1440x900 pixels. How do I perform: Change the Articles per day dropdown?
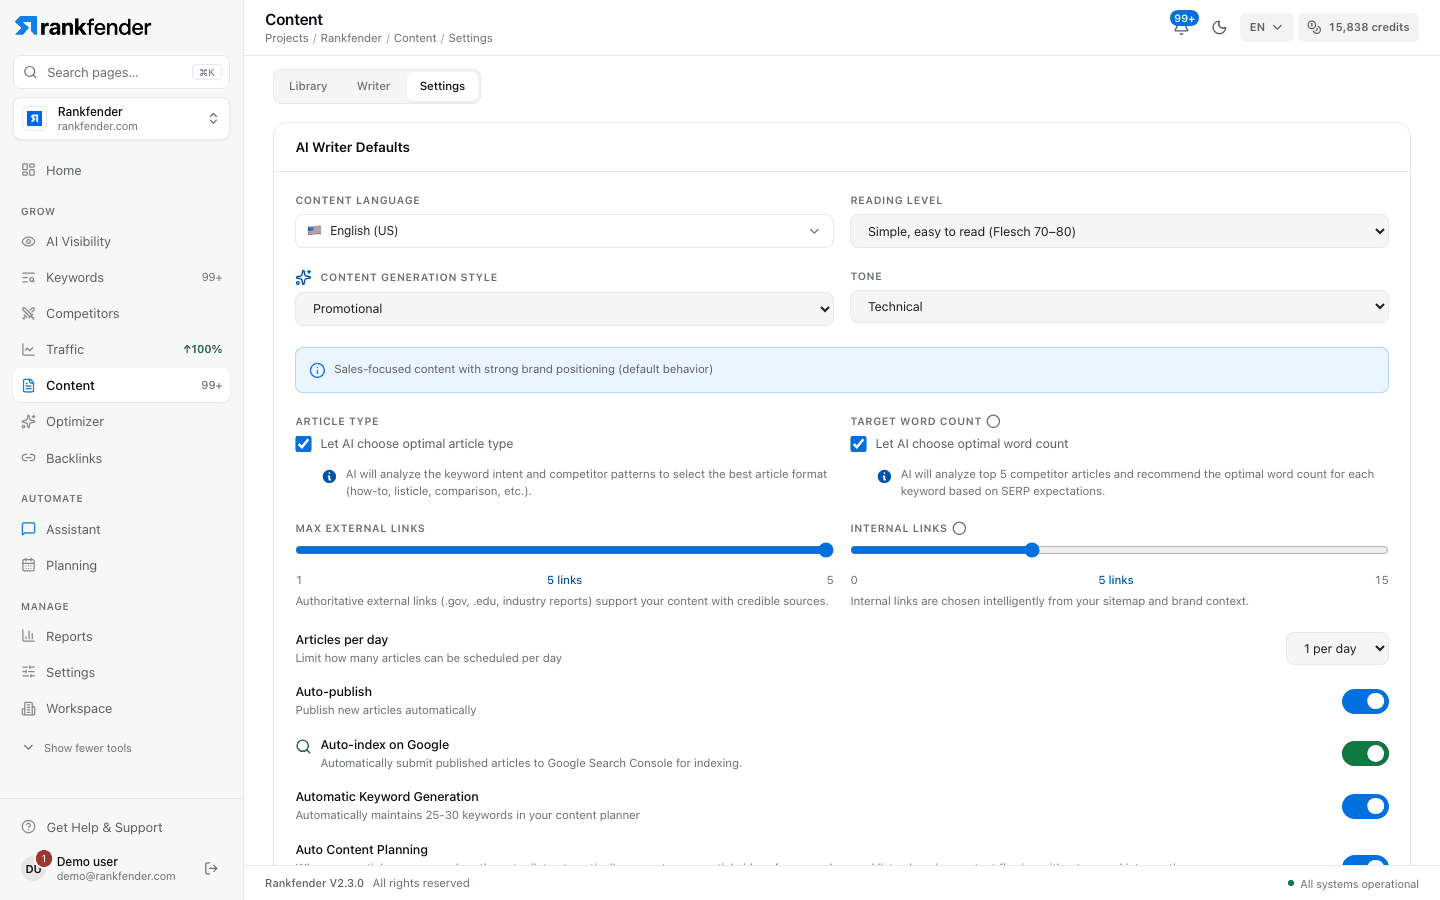tap(1337, 649)
